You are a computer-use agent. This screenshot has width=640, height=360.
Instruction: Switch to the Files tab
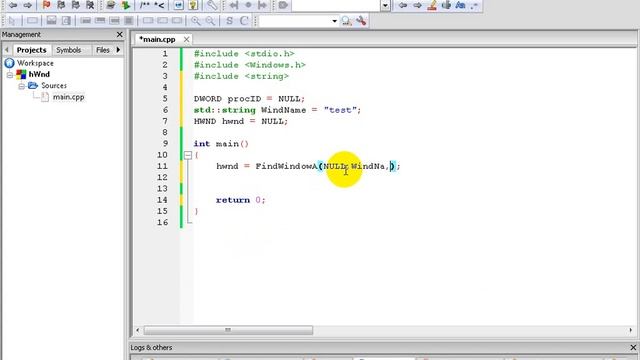103,50
